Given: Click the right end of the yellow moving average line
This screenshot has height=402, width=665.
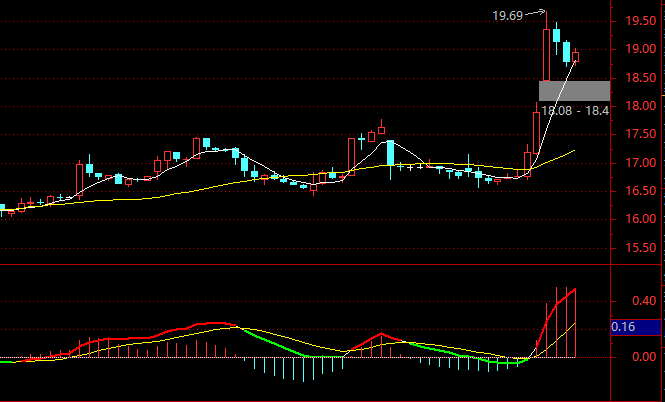Looking at the screenshot, I should [573, 150].
